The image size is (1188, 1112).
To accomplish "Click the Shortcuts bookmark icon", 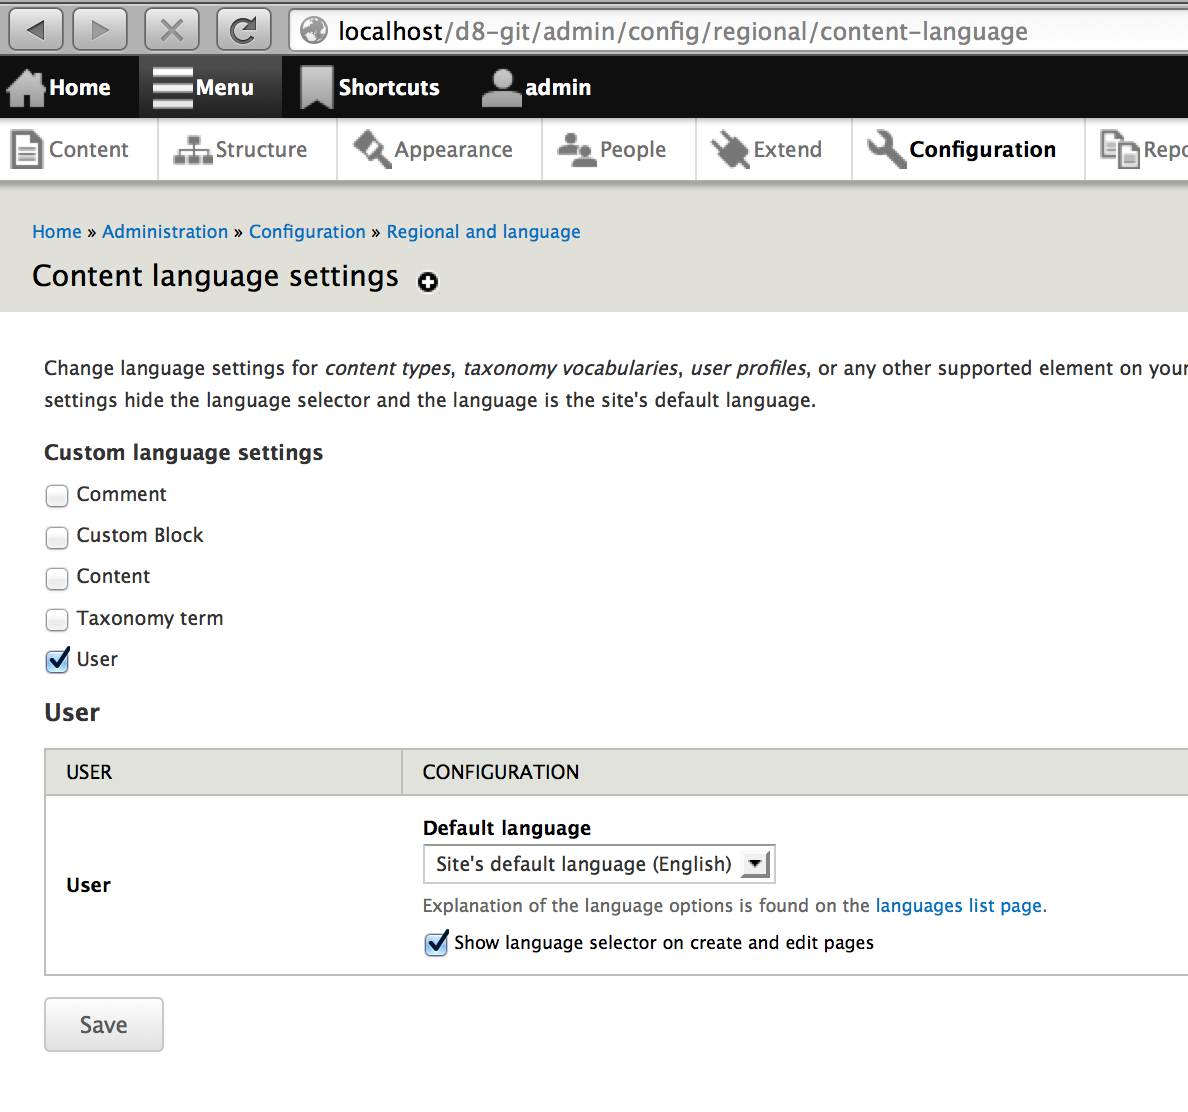I will pyautogui.click(x=316, y=88).
